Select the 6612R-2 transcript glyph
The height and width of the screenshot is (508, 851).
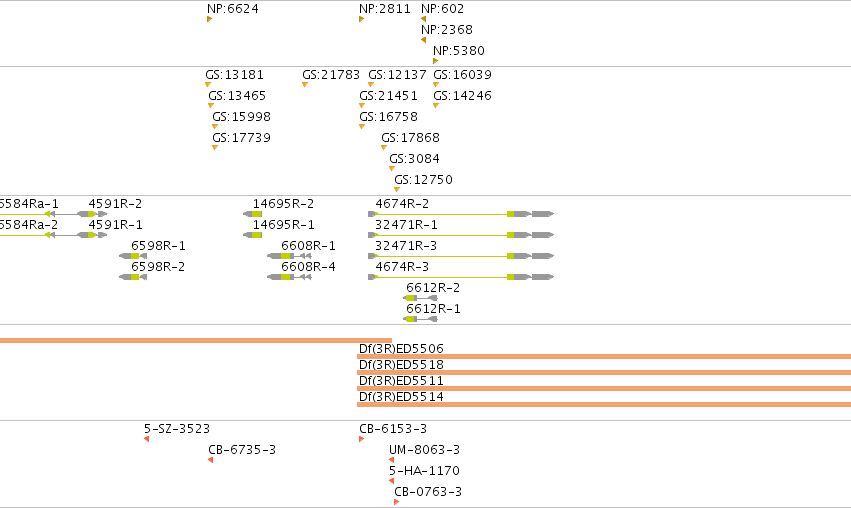421,299
